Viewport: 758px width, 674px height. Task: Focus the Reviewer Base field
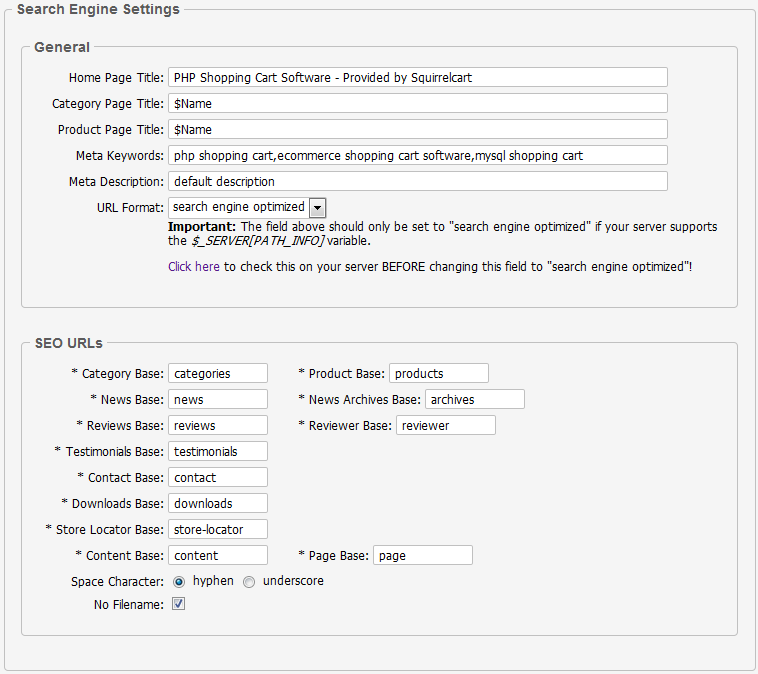[x=445, y=425]
